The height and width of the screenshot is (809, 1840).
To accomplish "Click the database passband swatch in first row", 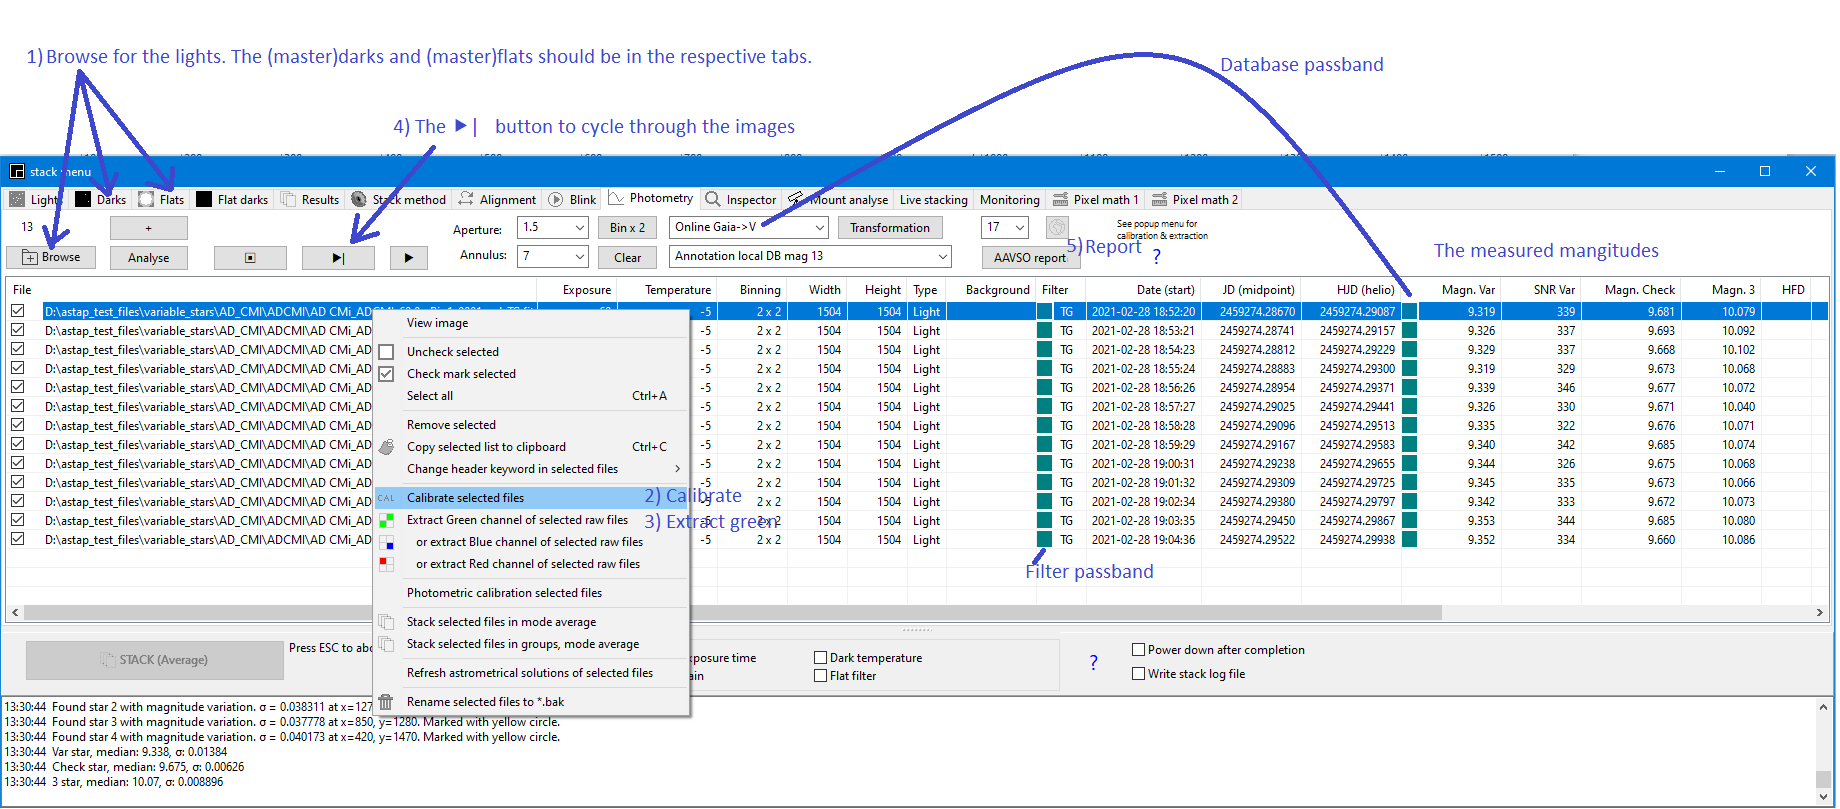I will pos(1409,311).
